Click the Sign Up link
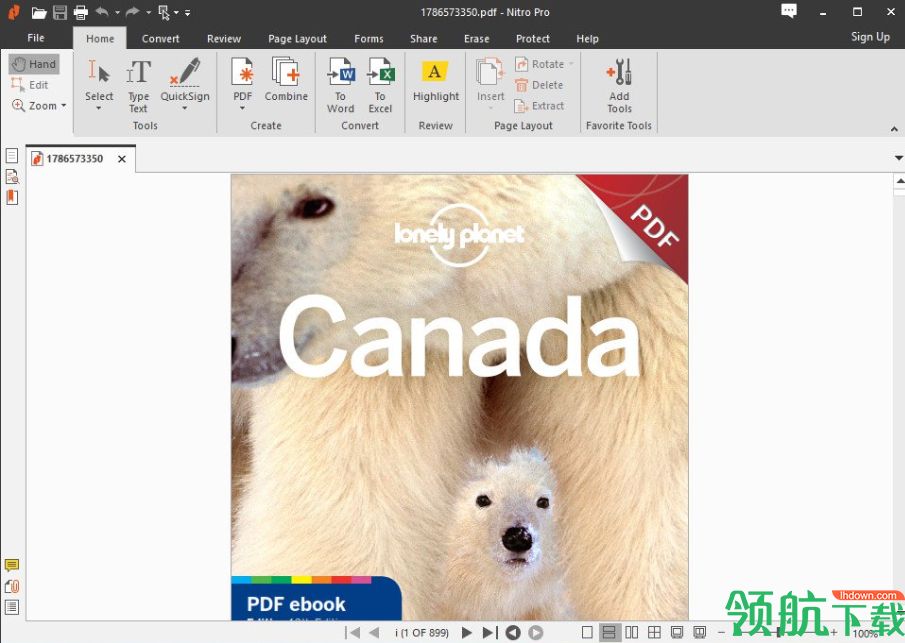905x643 pixels. [870, 37]
